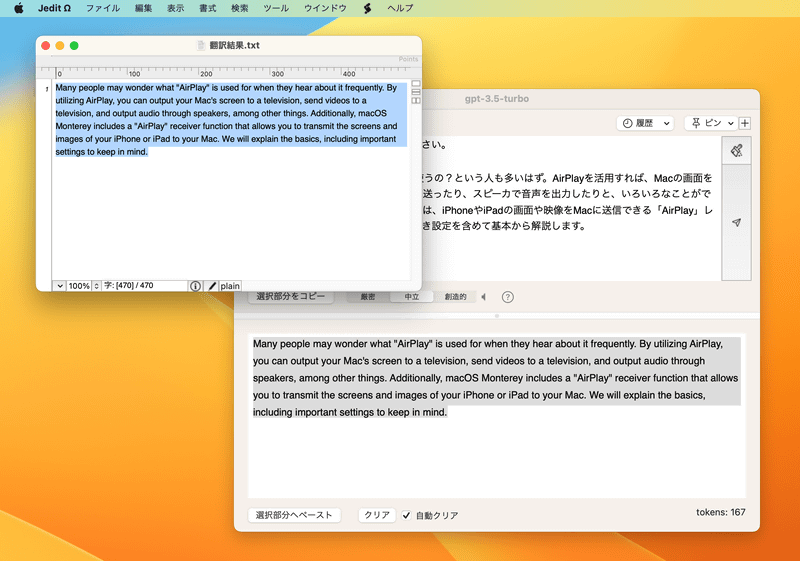Open the ヘルプ menu

point(400,8)
